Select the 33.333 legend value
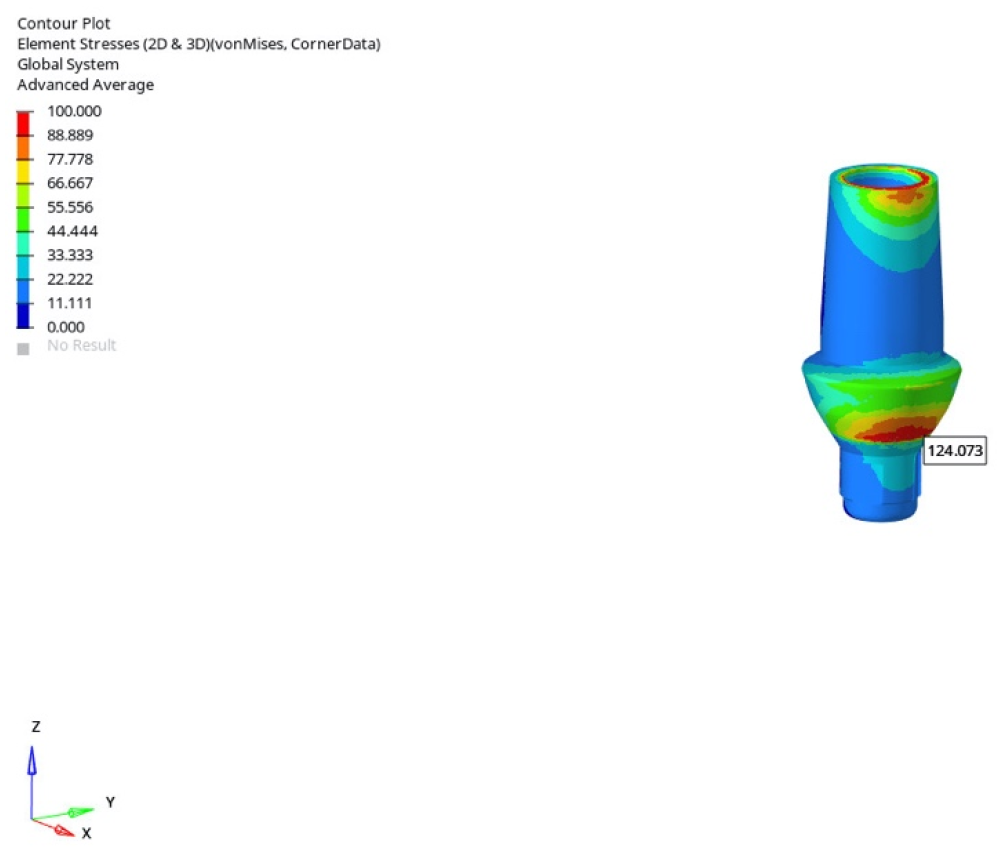1004x859 pixels. [x=70, y=255]
